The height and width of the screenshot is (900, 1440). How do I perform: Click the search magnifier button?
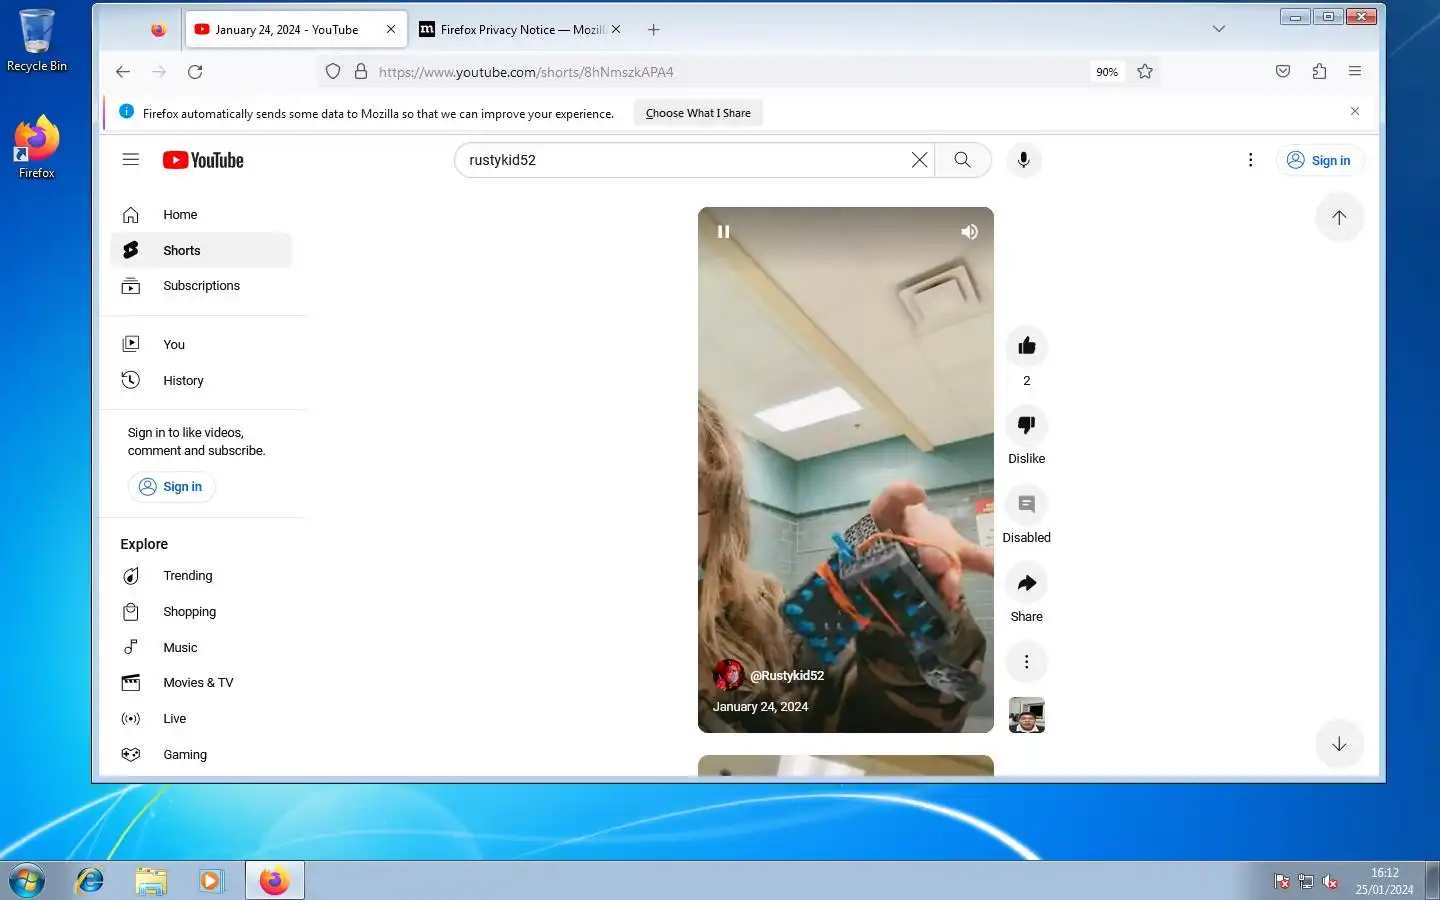click(x=962, y=160)
